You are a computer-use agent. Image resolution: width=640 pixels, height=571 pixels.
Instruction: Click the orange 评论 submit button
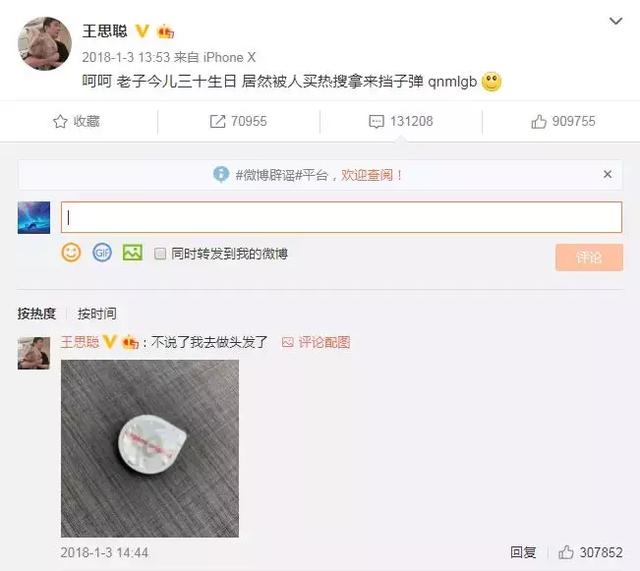[589, 258]
